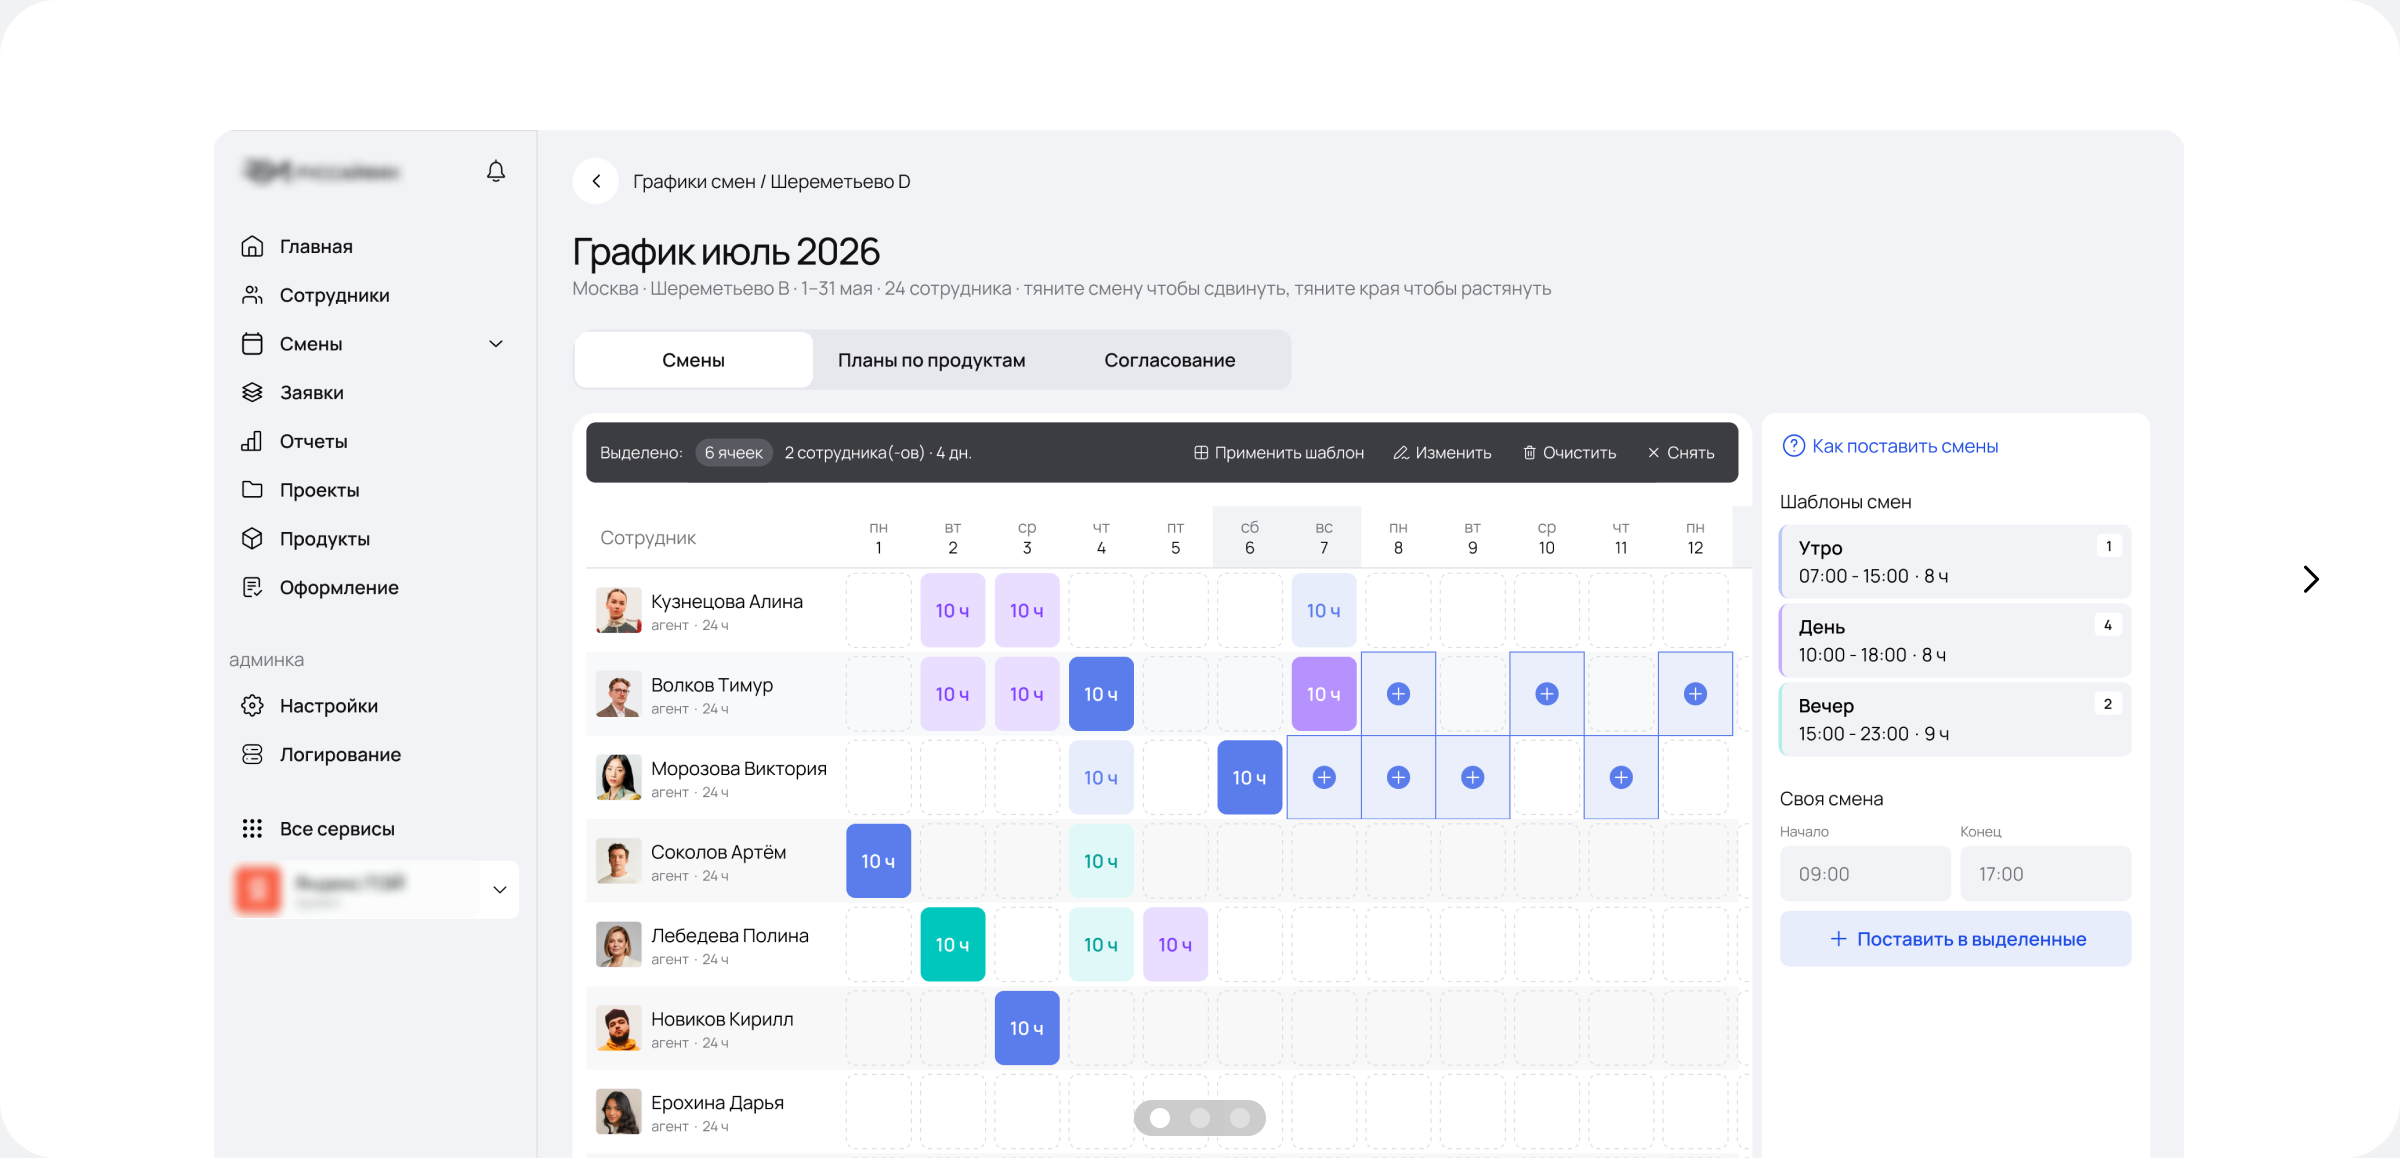Click the Сотрудник column header
The height and width of the screenshot is (1158, 2400).
click(x=648, y=538)
